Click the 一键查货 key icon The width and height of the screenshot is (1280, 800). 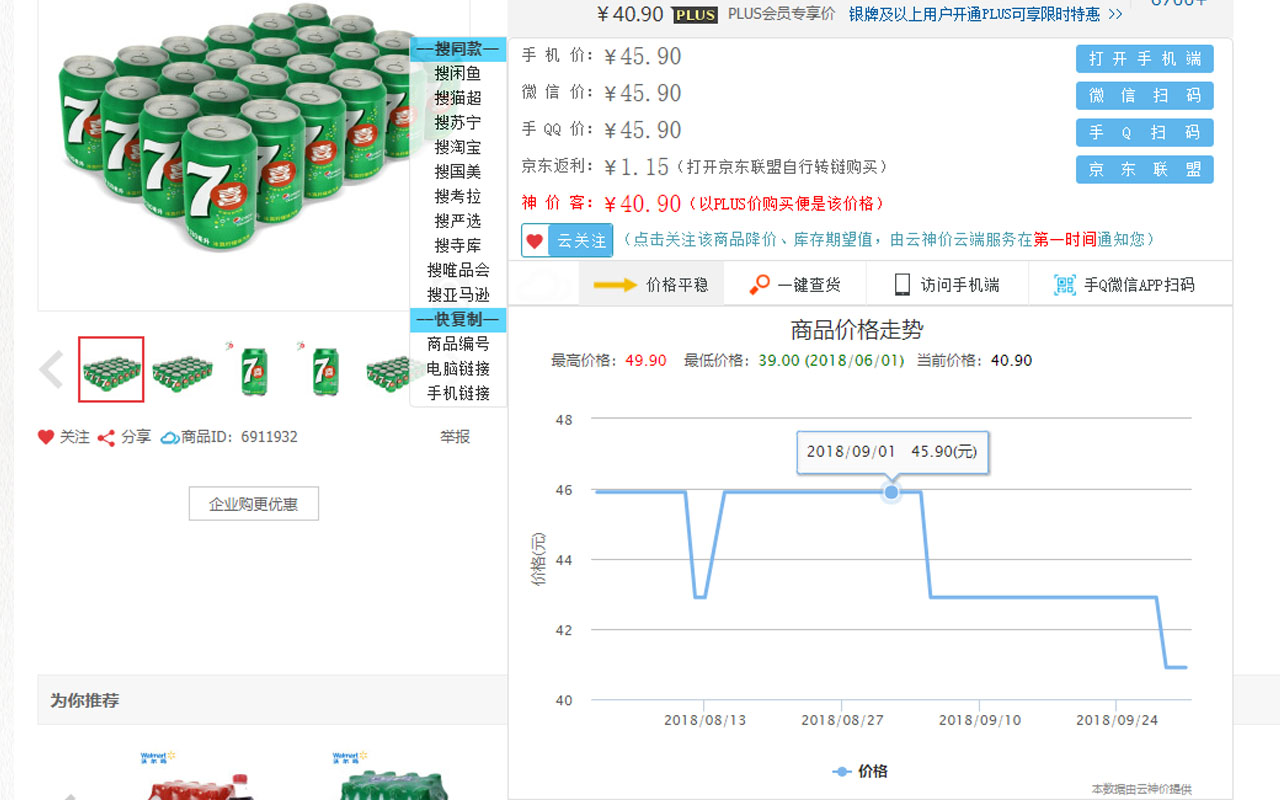click(x=760, y=283)
